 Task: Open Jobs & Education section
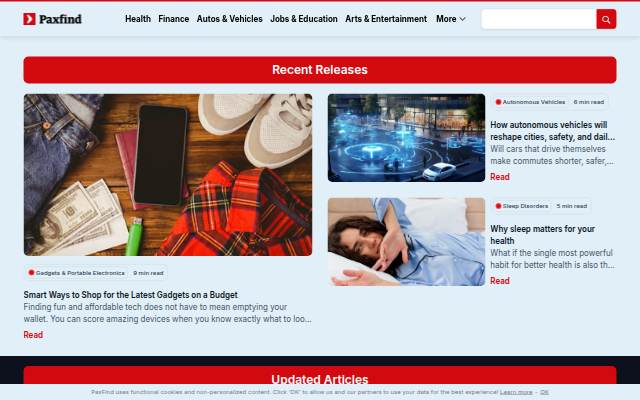(x=304, y=19)
